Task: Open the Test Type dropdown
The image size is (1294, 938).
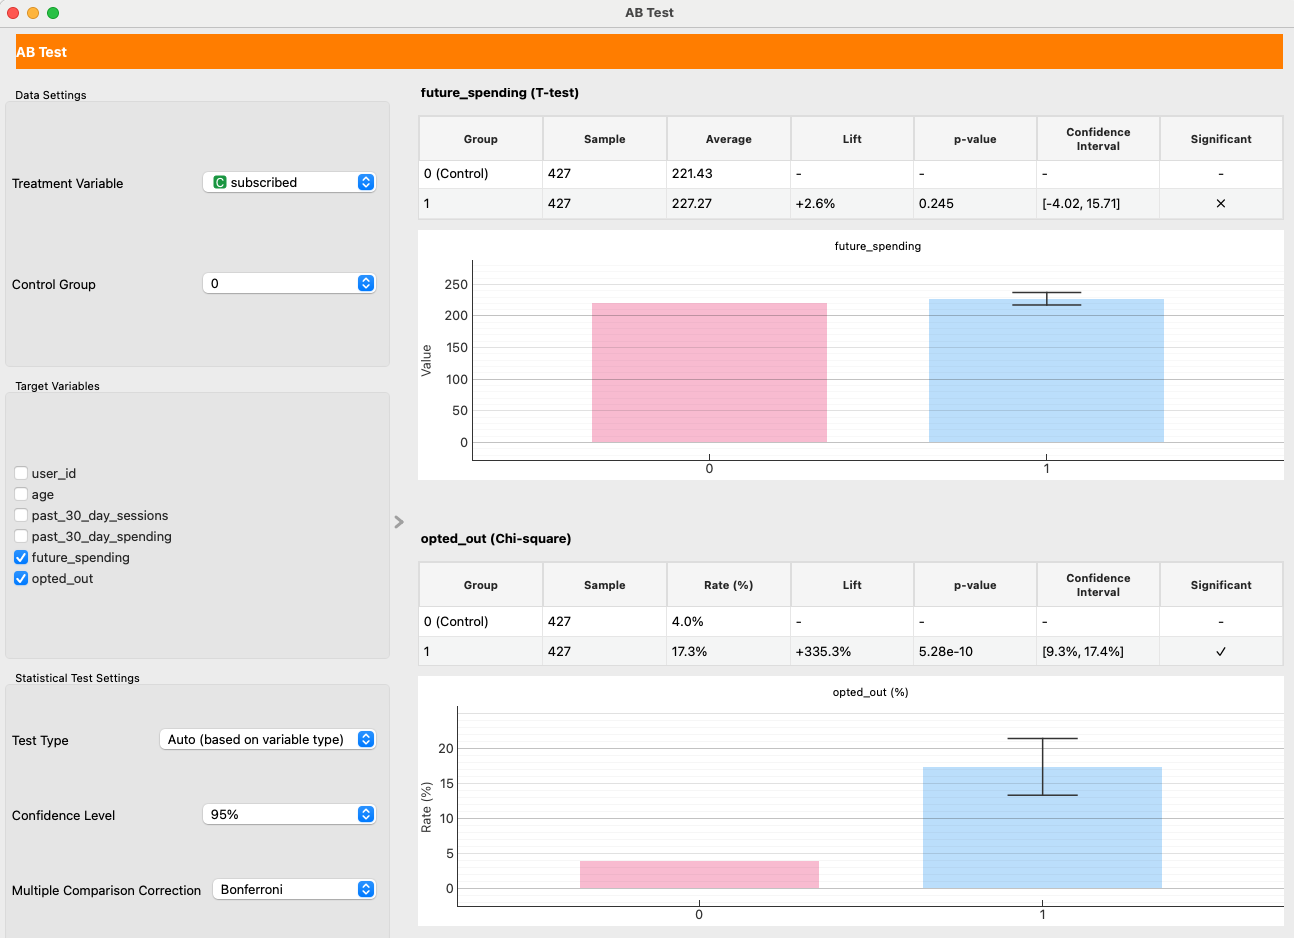Action: 267,739
